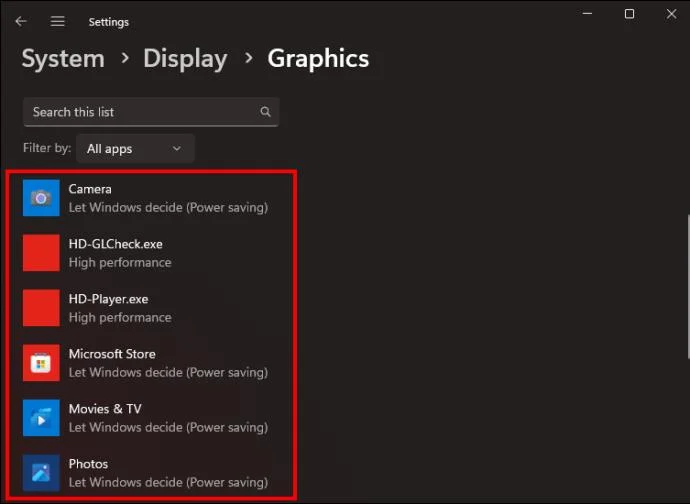
Task: Select the Camera entry name
Action: [90, 189]
